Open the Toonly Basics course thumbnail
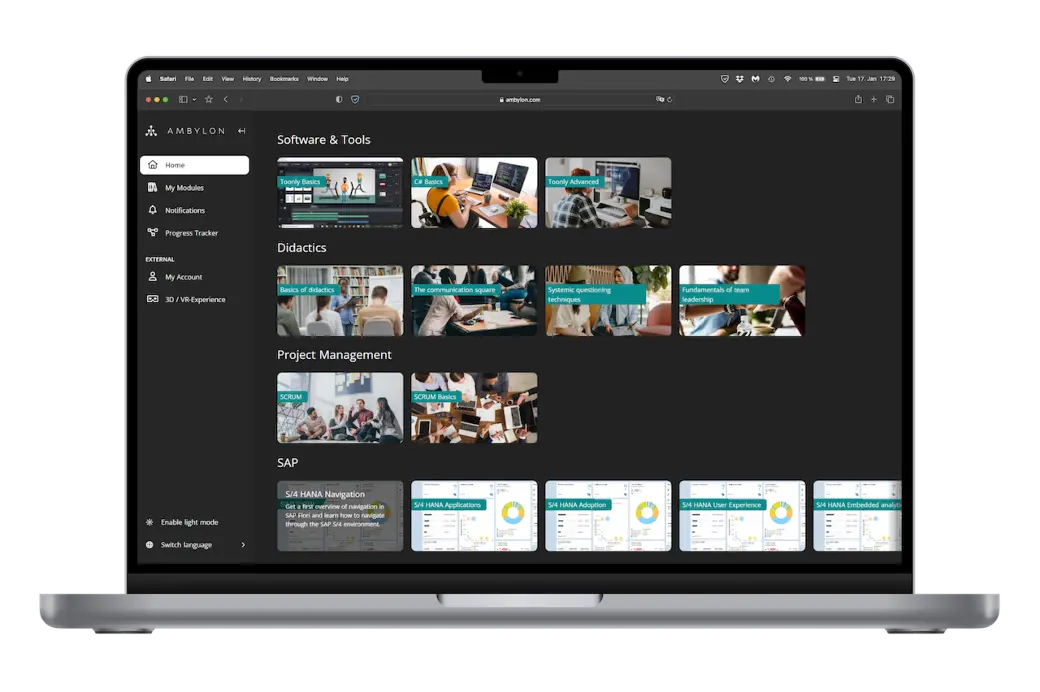1040x692 pixels. [x=340, y=193]
